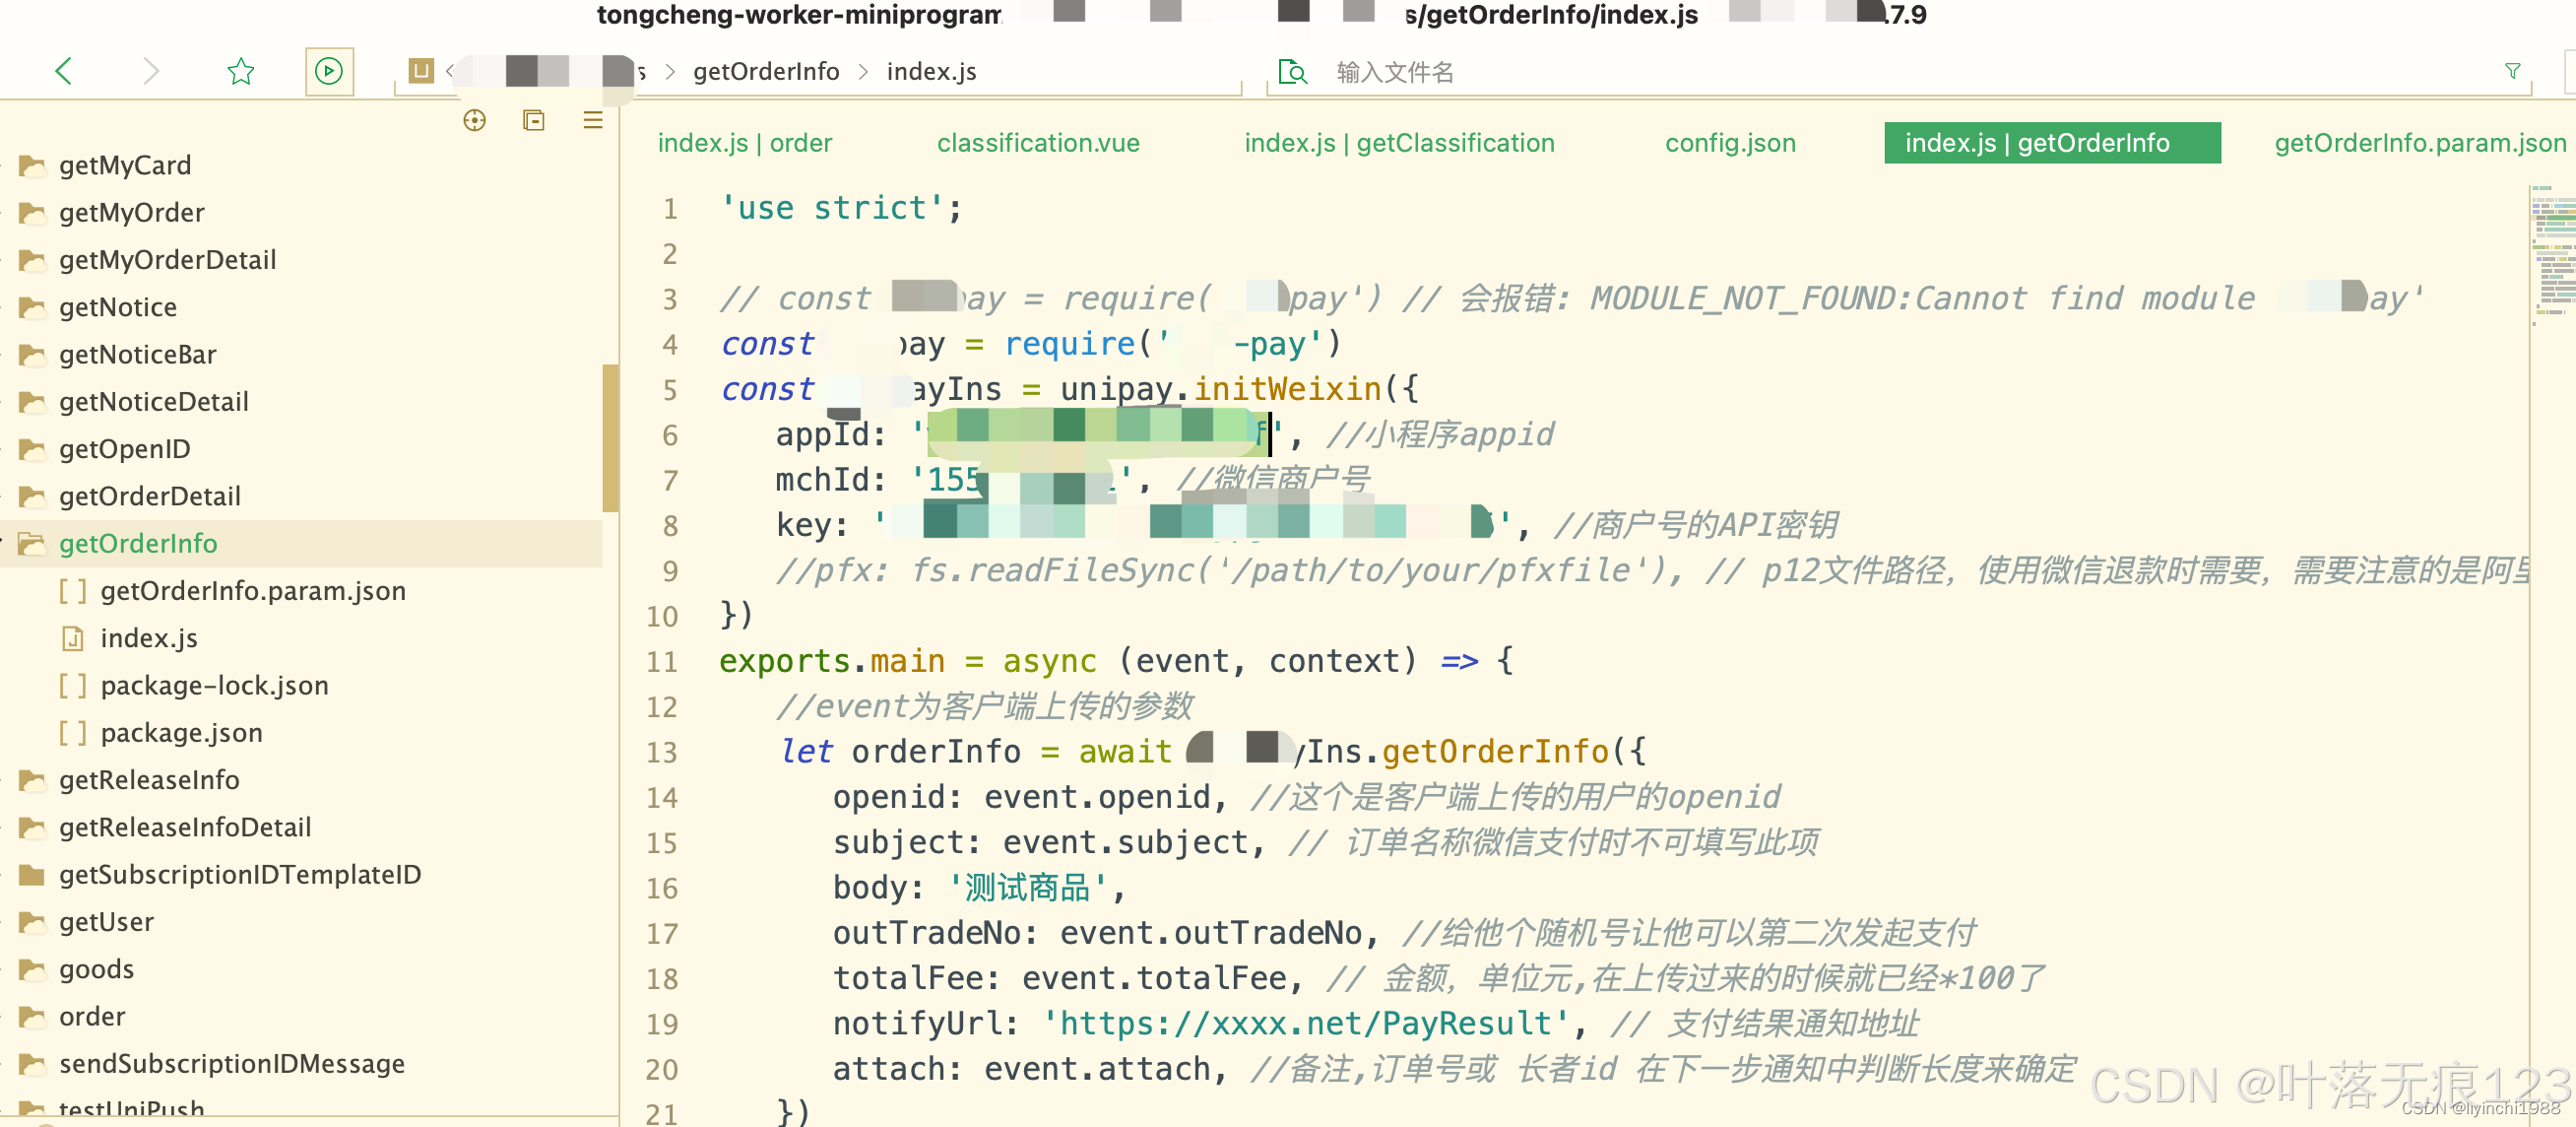The image size is (2576, 1127).
Task: Open package.json in the file tree
Action: coord(181,733)
